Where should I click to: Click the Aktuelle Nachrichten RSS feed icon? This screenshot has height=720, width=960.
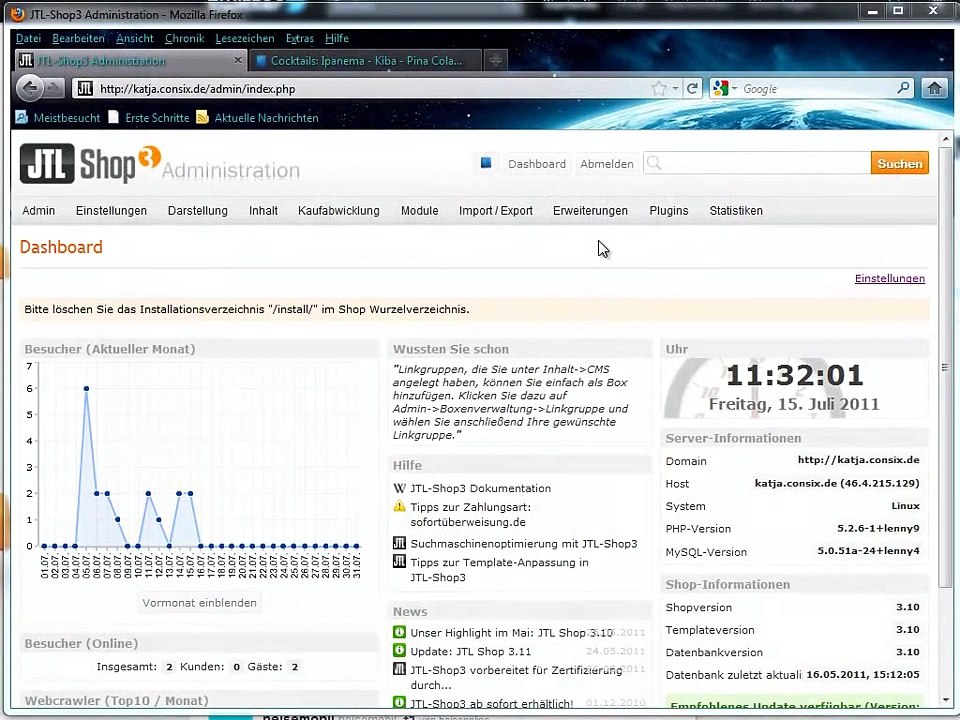(203, 117)
